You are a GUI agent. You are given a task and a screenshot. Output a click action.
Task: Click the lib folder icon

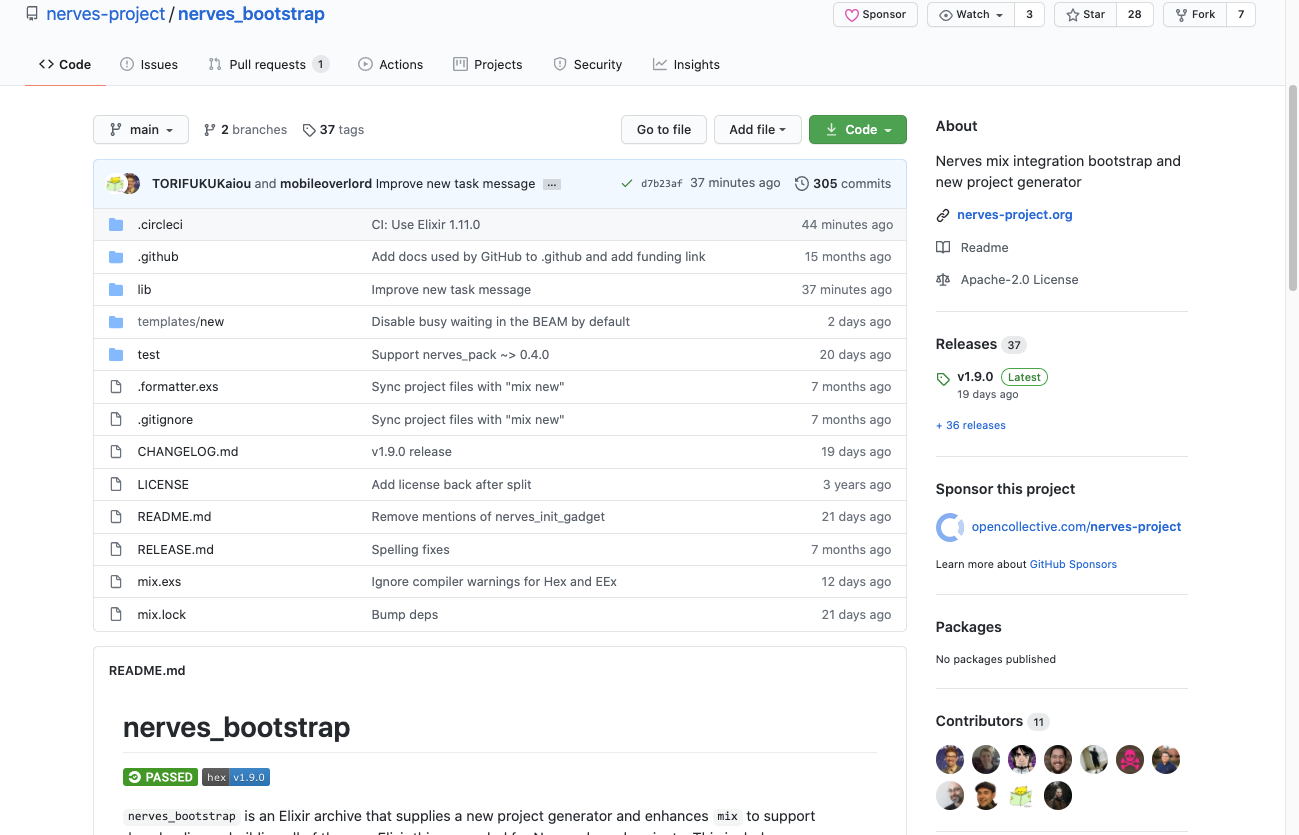click(116, 289)
